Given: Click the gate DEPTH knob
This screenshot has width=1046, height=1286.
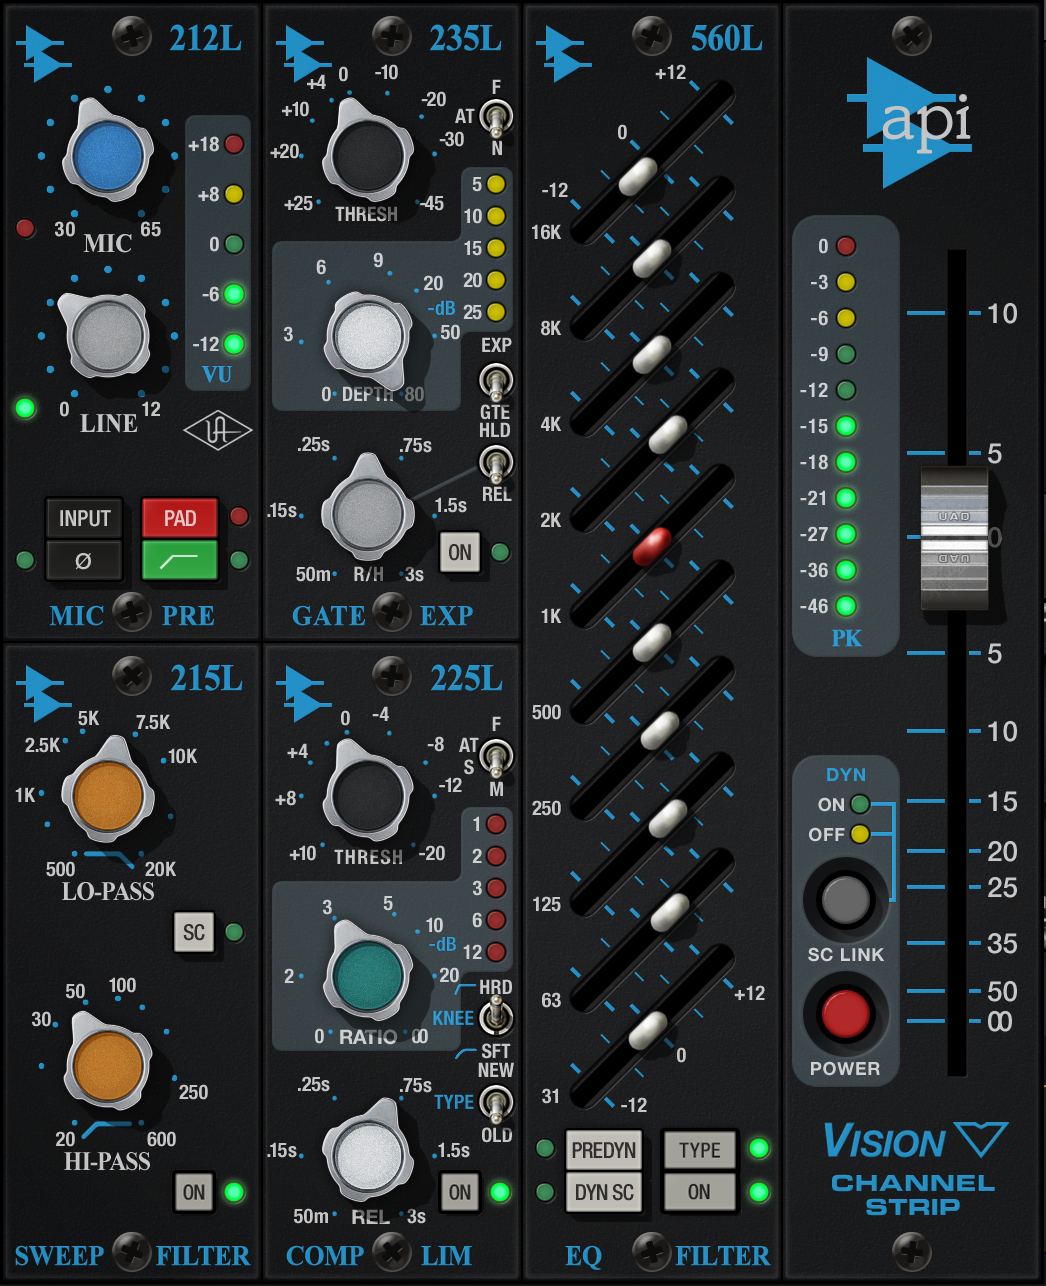Looking at the screenshot, I should click(x=368, y=337).
